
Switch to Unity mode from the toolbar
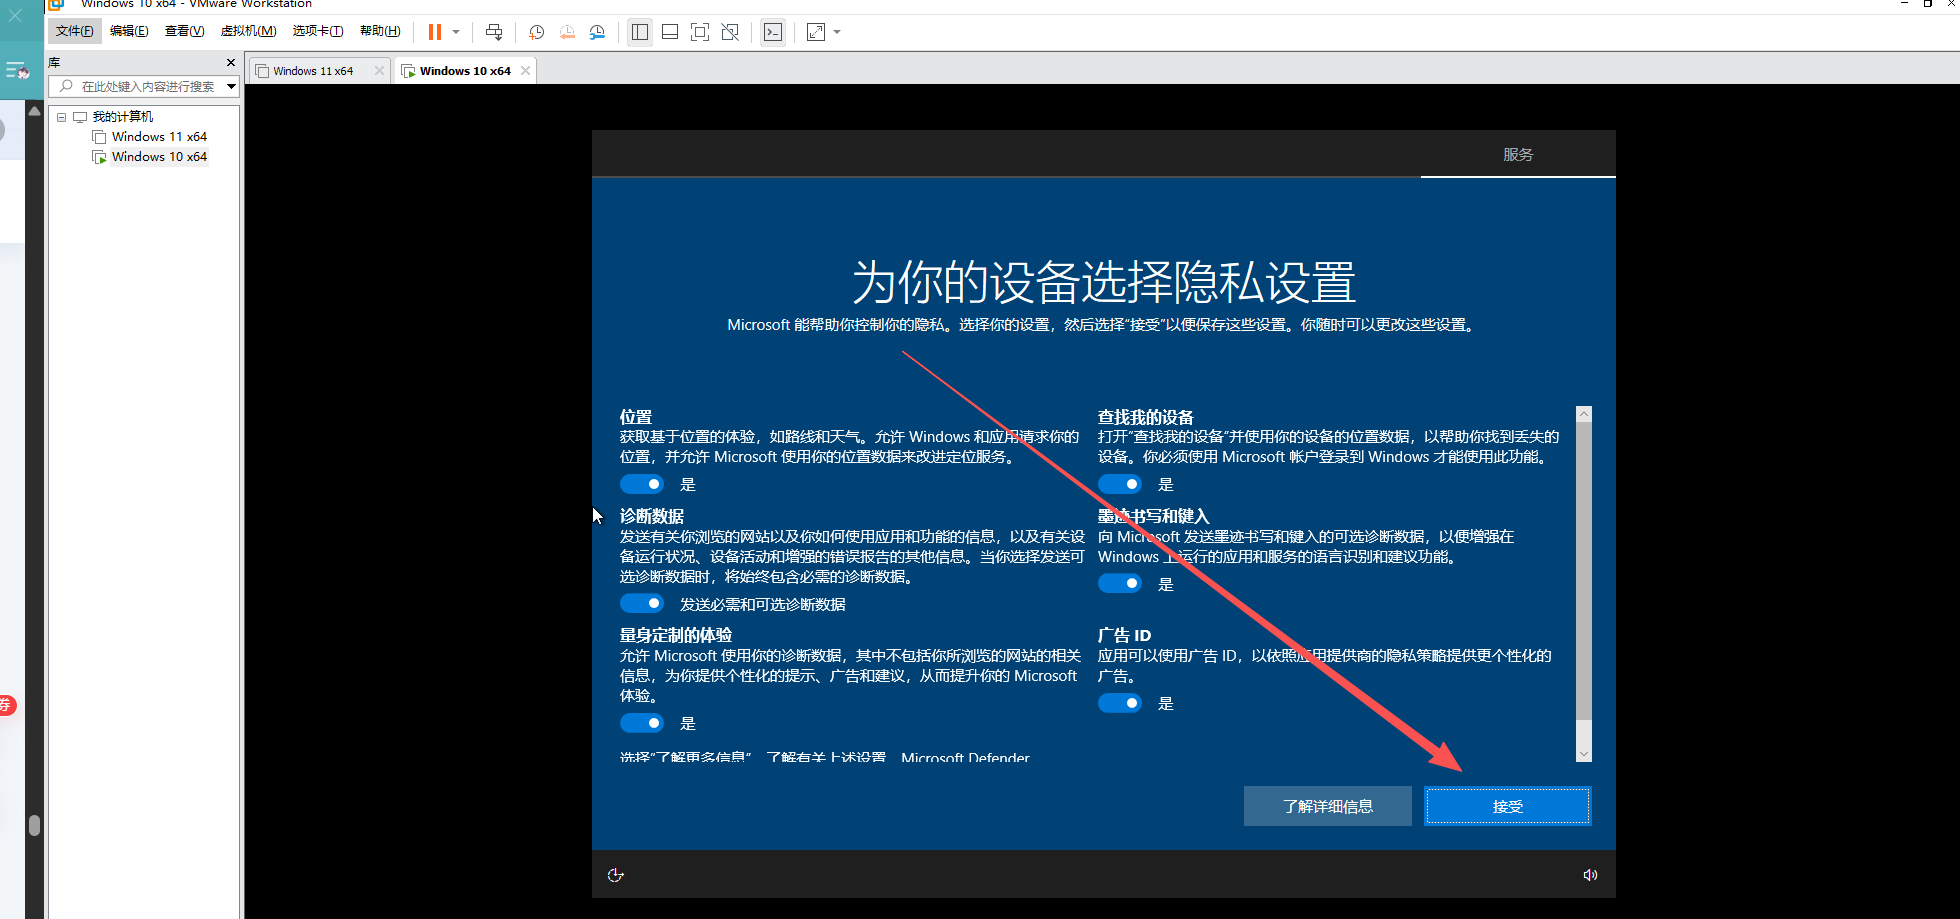(x=730, y=32)
